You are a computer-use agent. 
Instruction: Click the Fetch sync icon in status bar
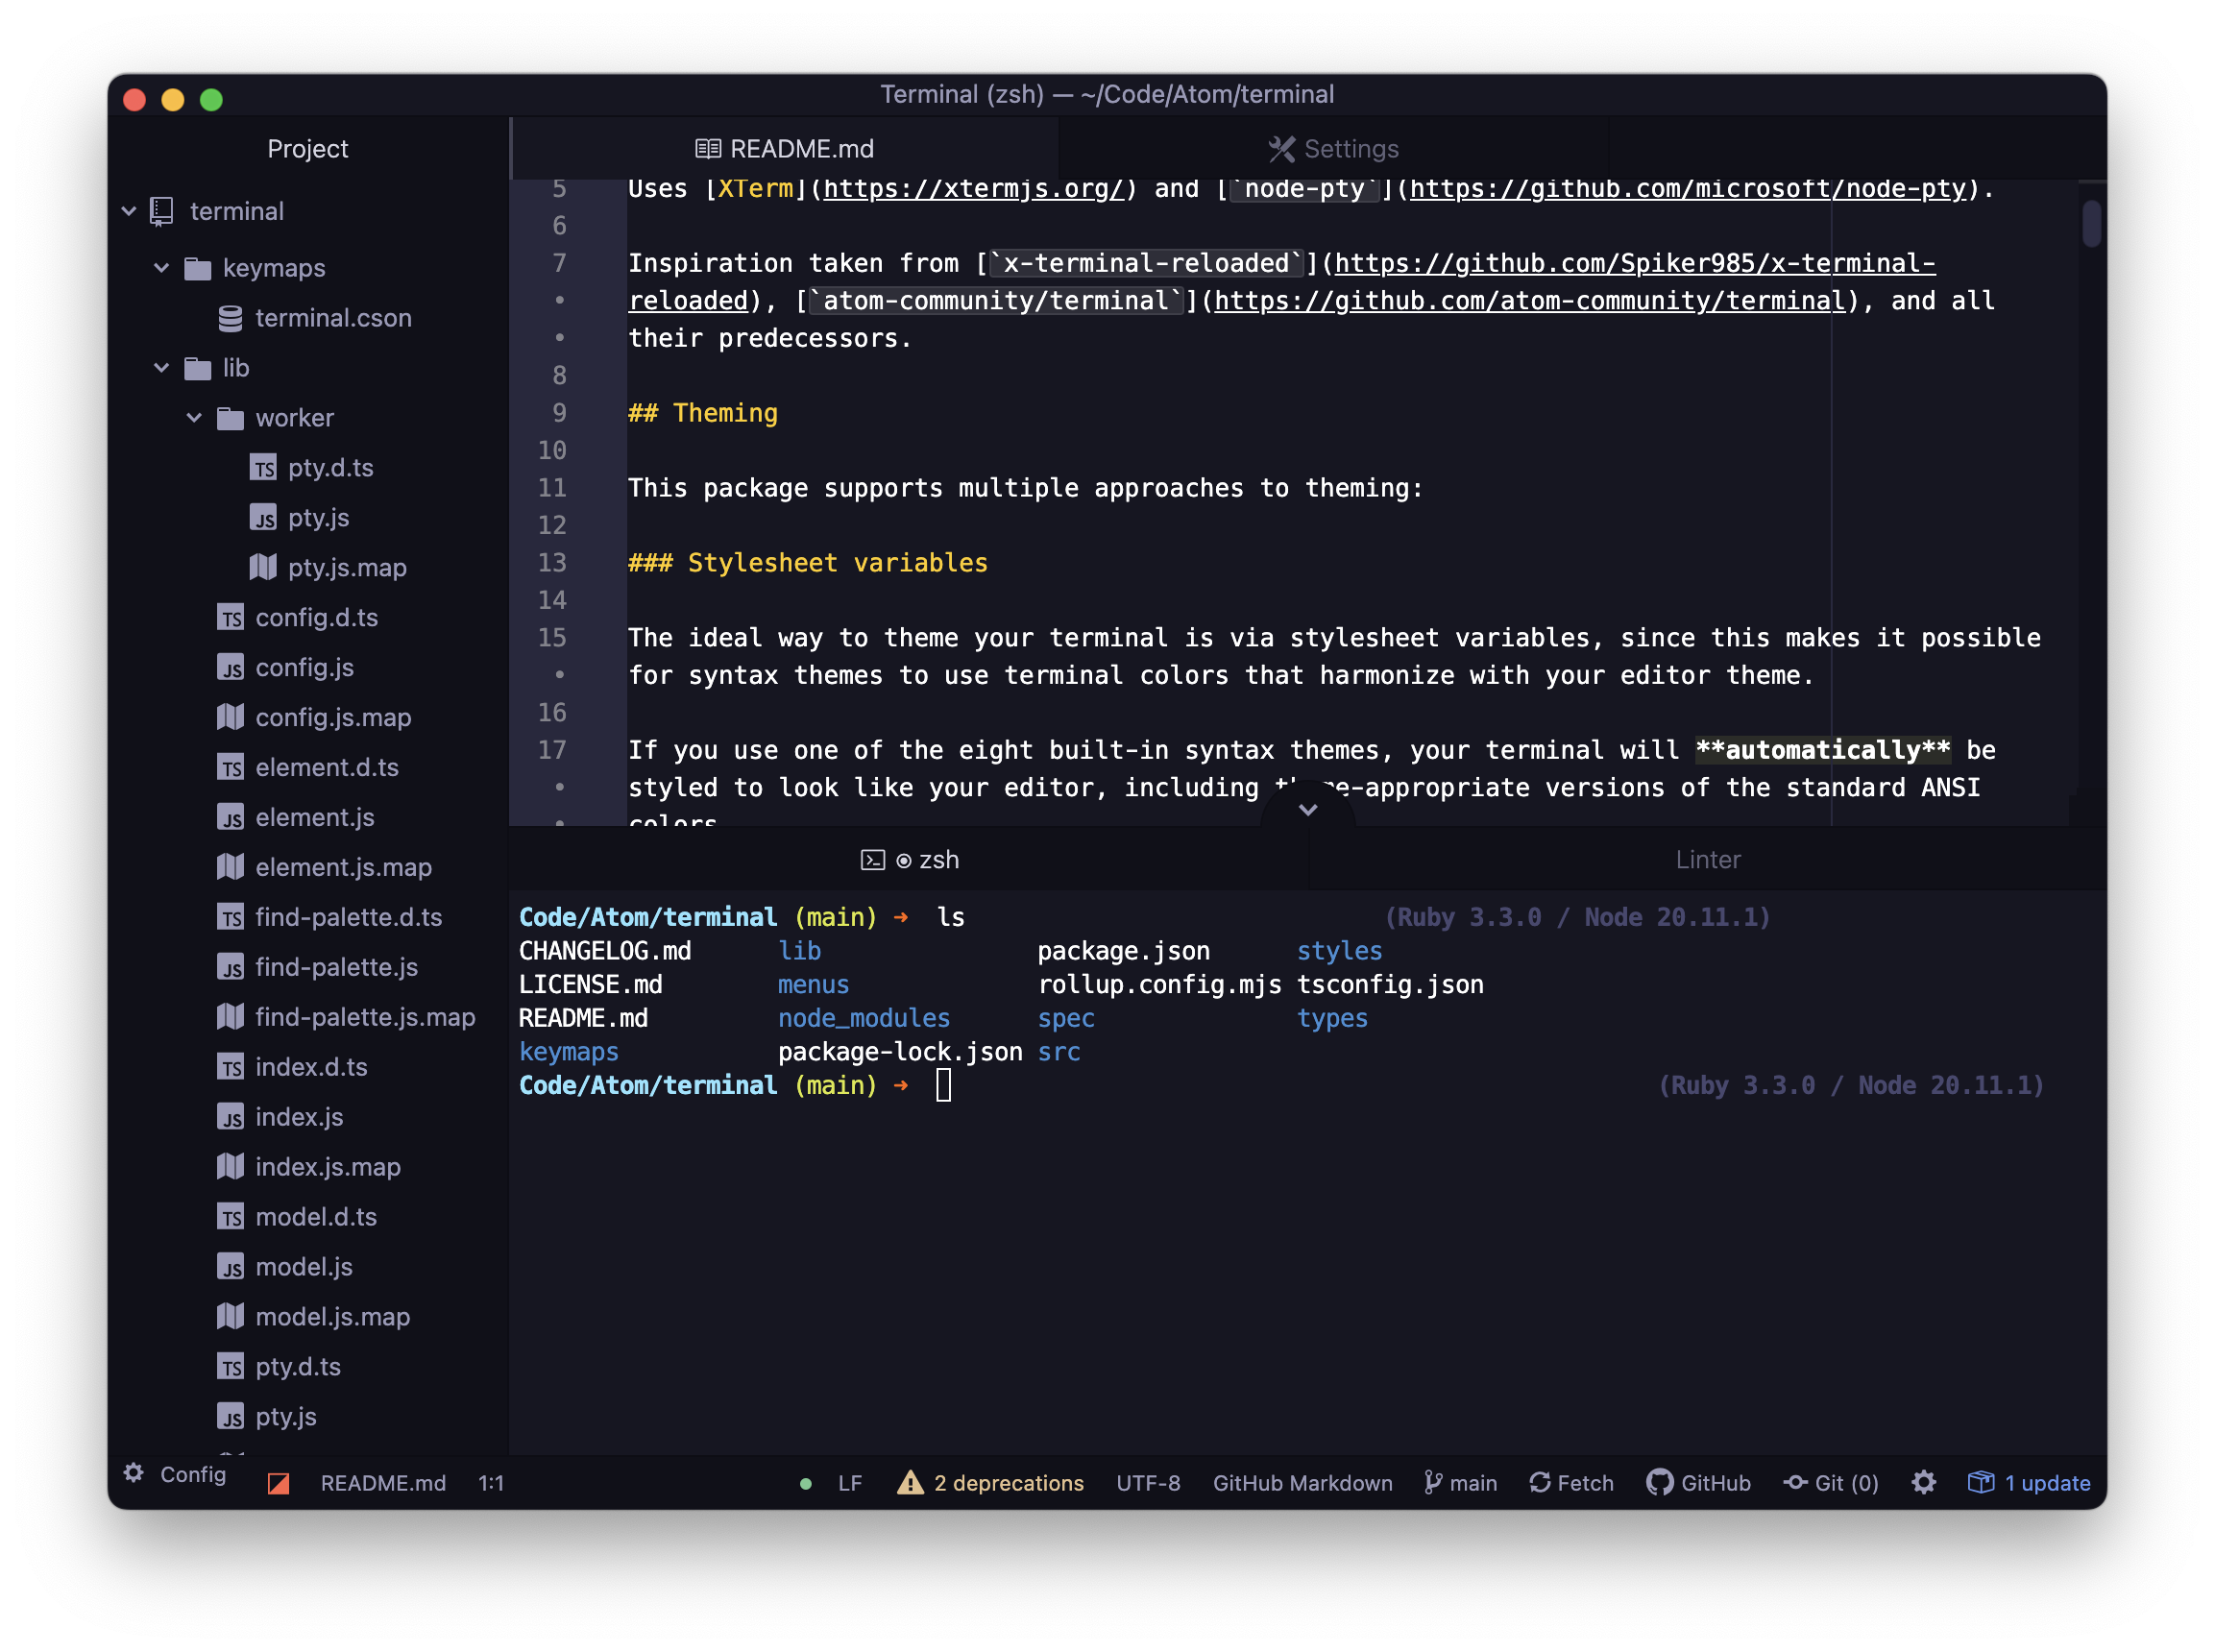[1539, 1482]
